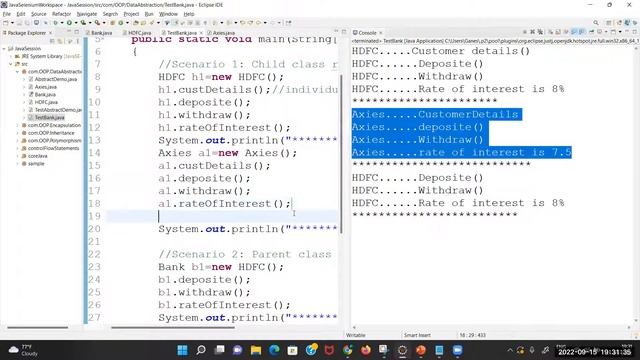640x360 pixels.
Task: Minimize the Package Explorer view
Action: (69, 32)
